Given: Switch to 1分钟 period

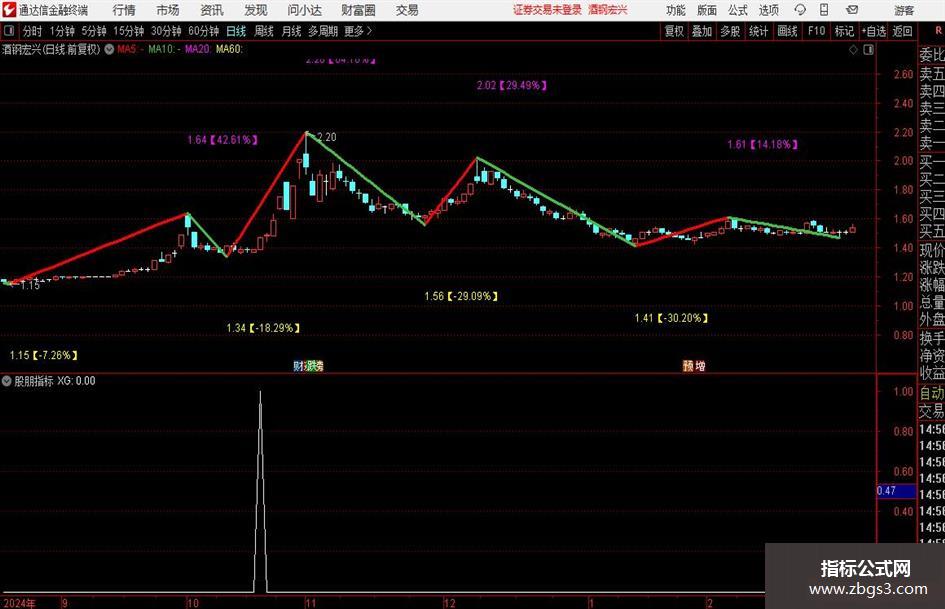Looking at the screenshot, I should (62, 31).
